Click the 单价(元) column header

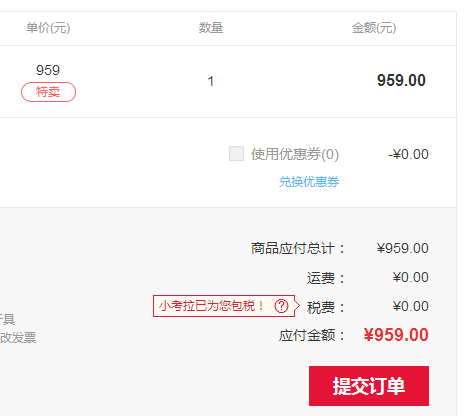click(x=48, y=28)
